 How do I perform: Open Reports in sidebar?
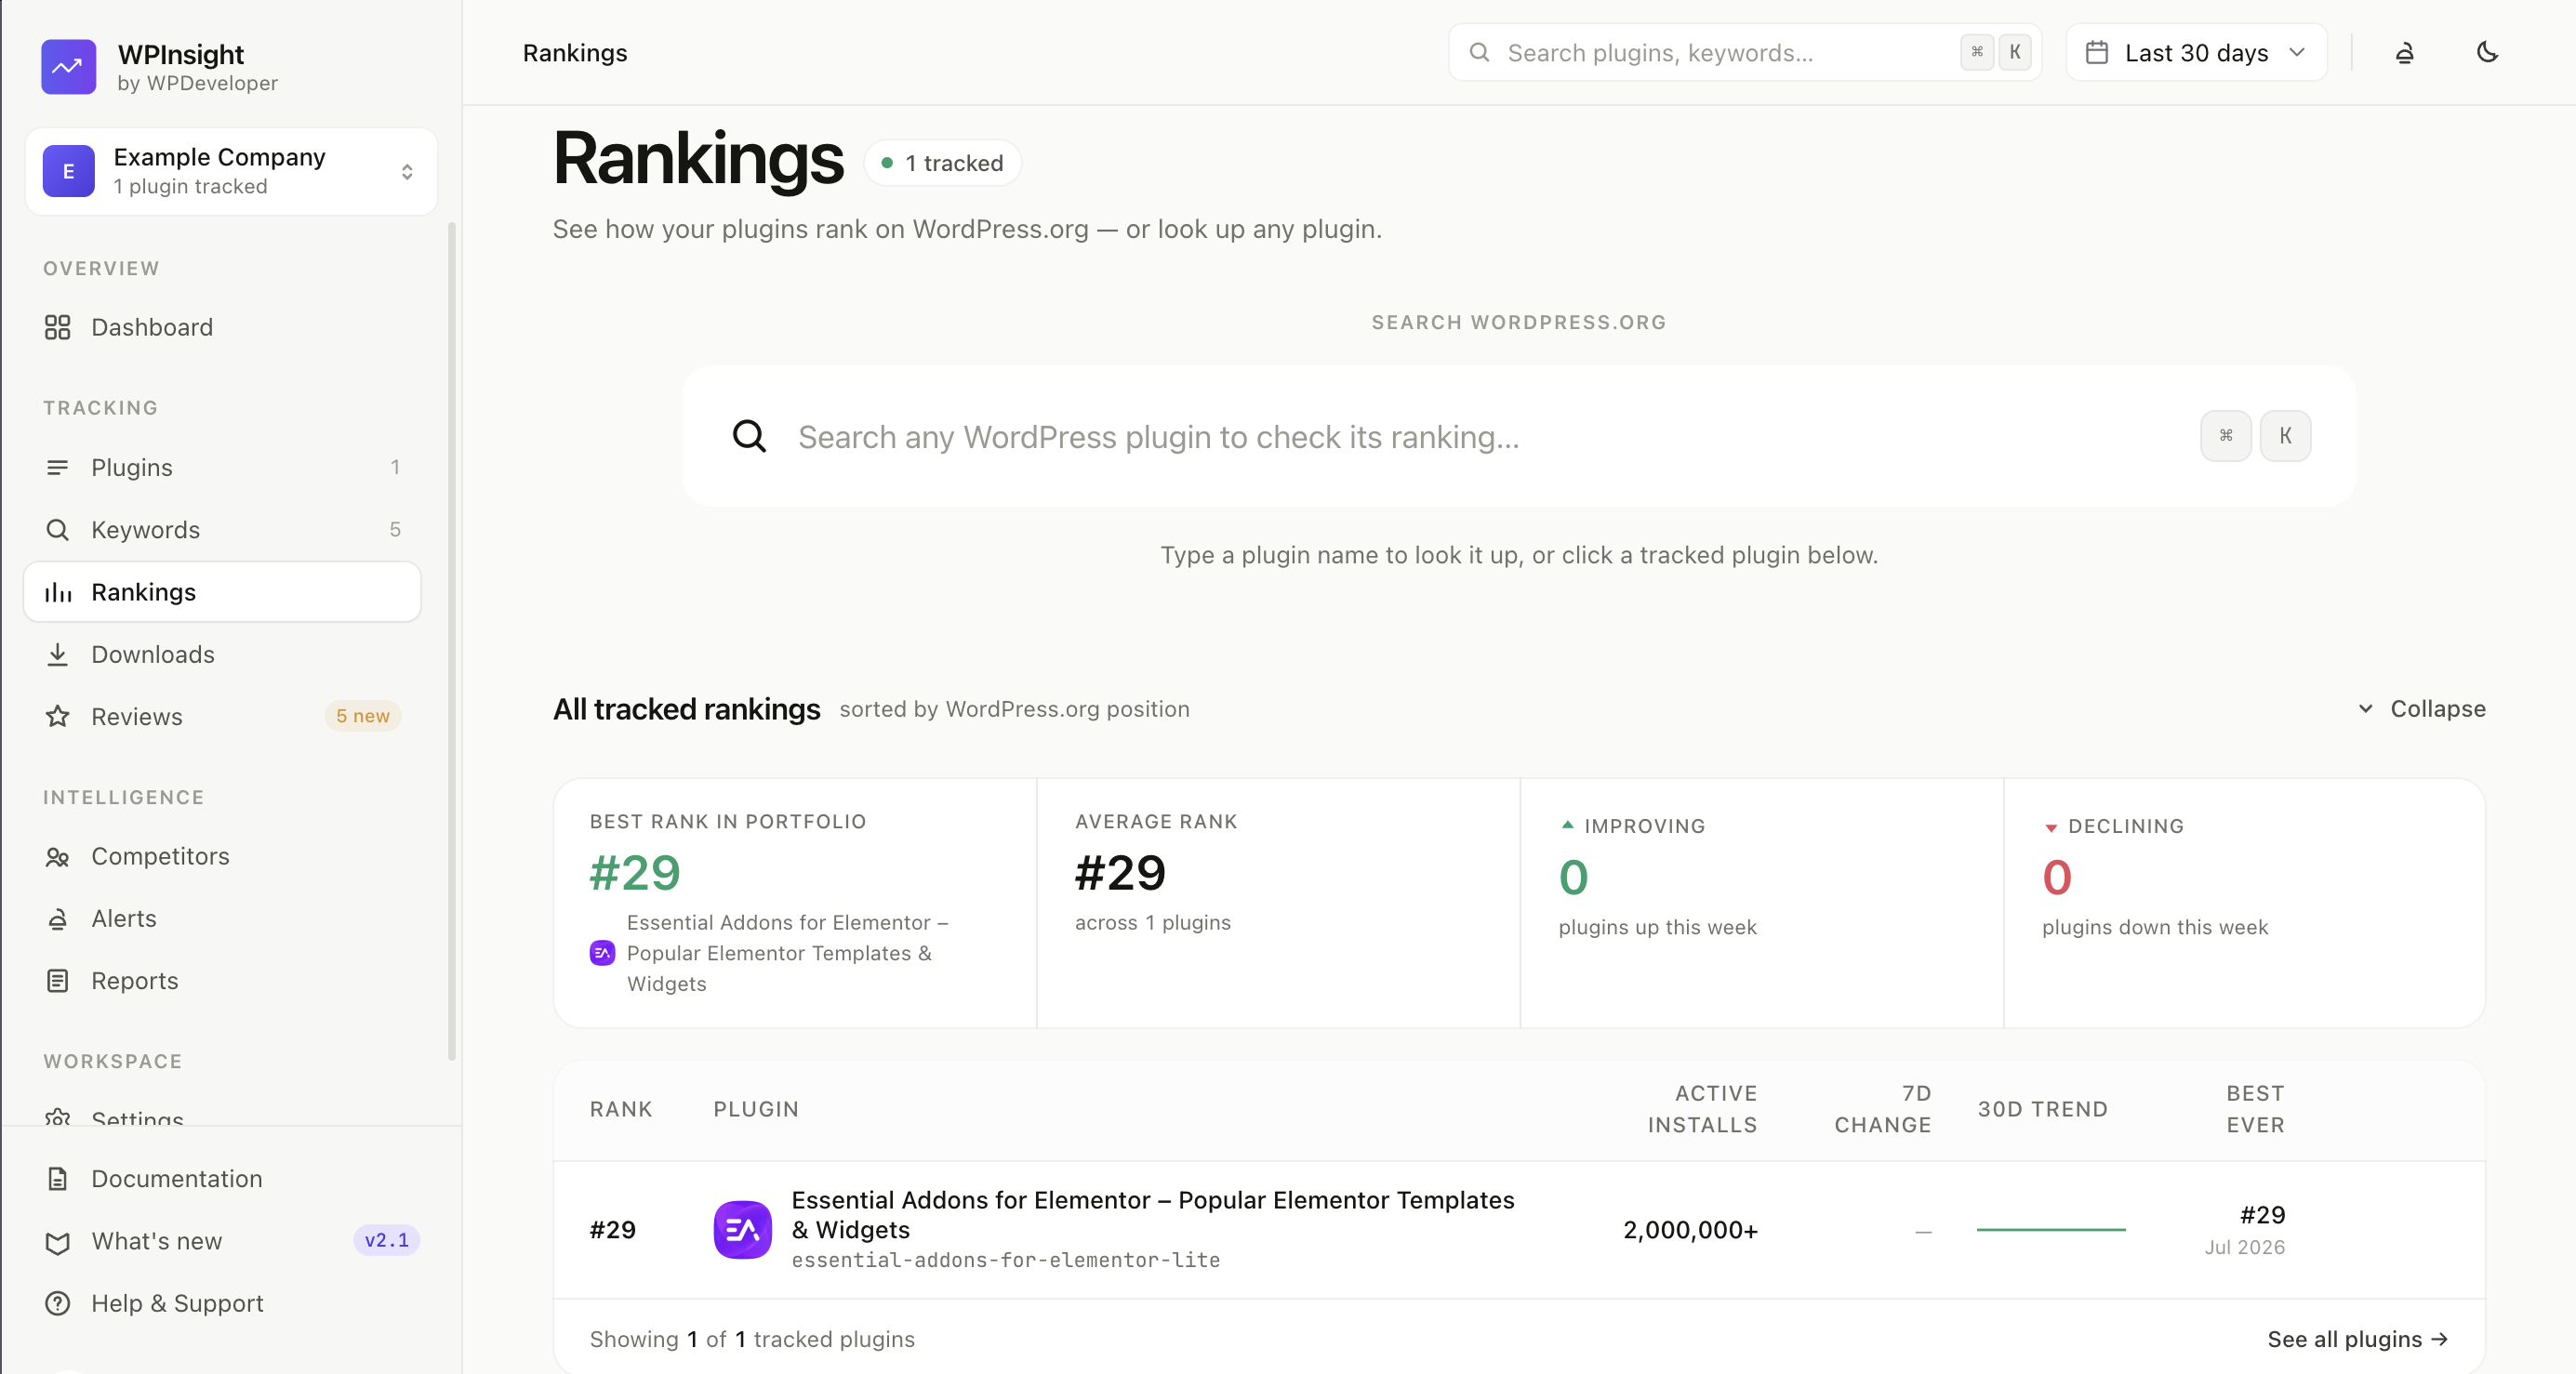pyautogui.click(x=222, y=980)
